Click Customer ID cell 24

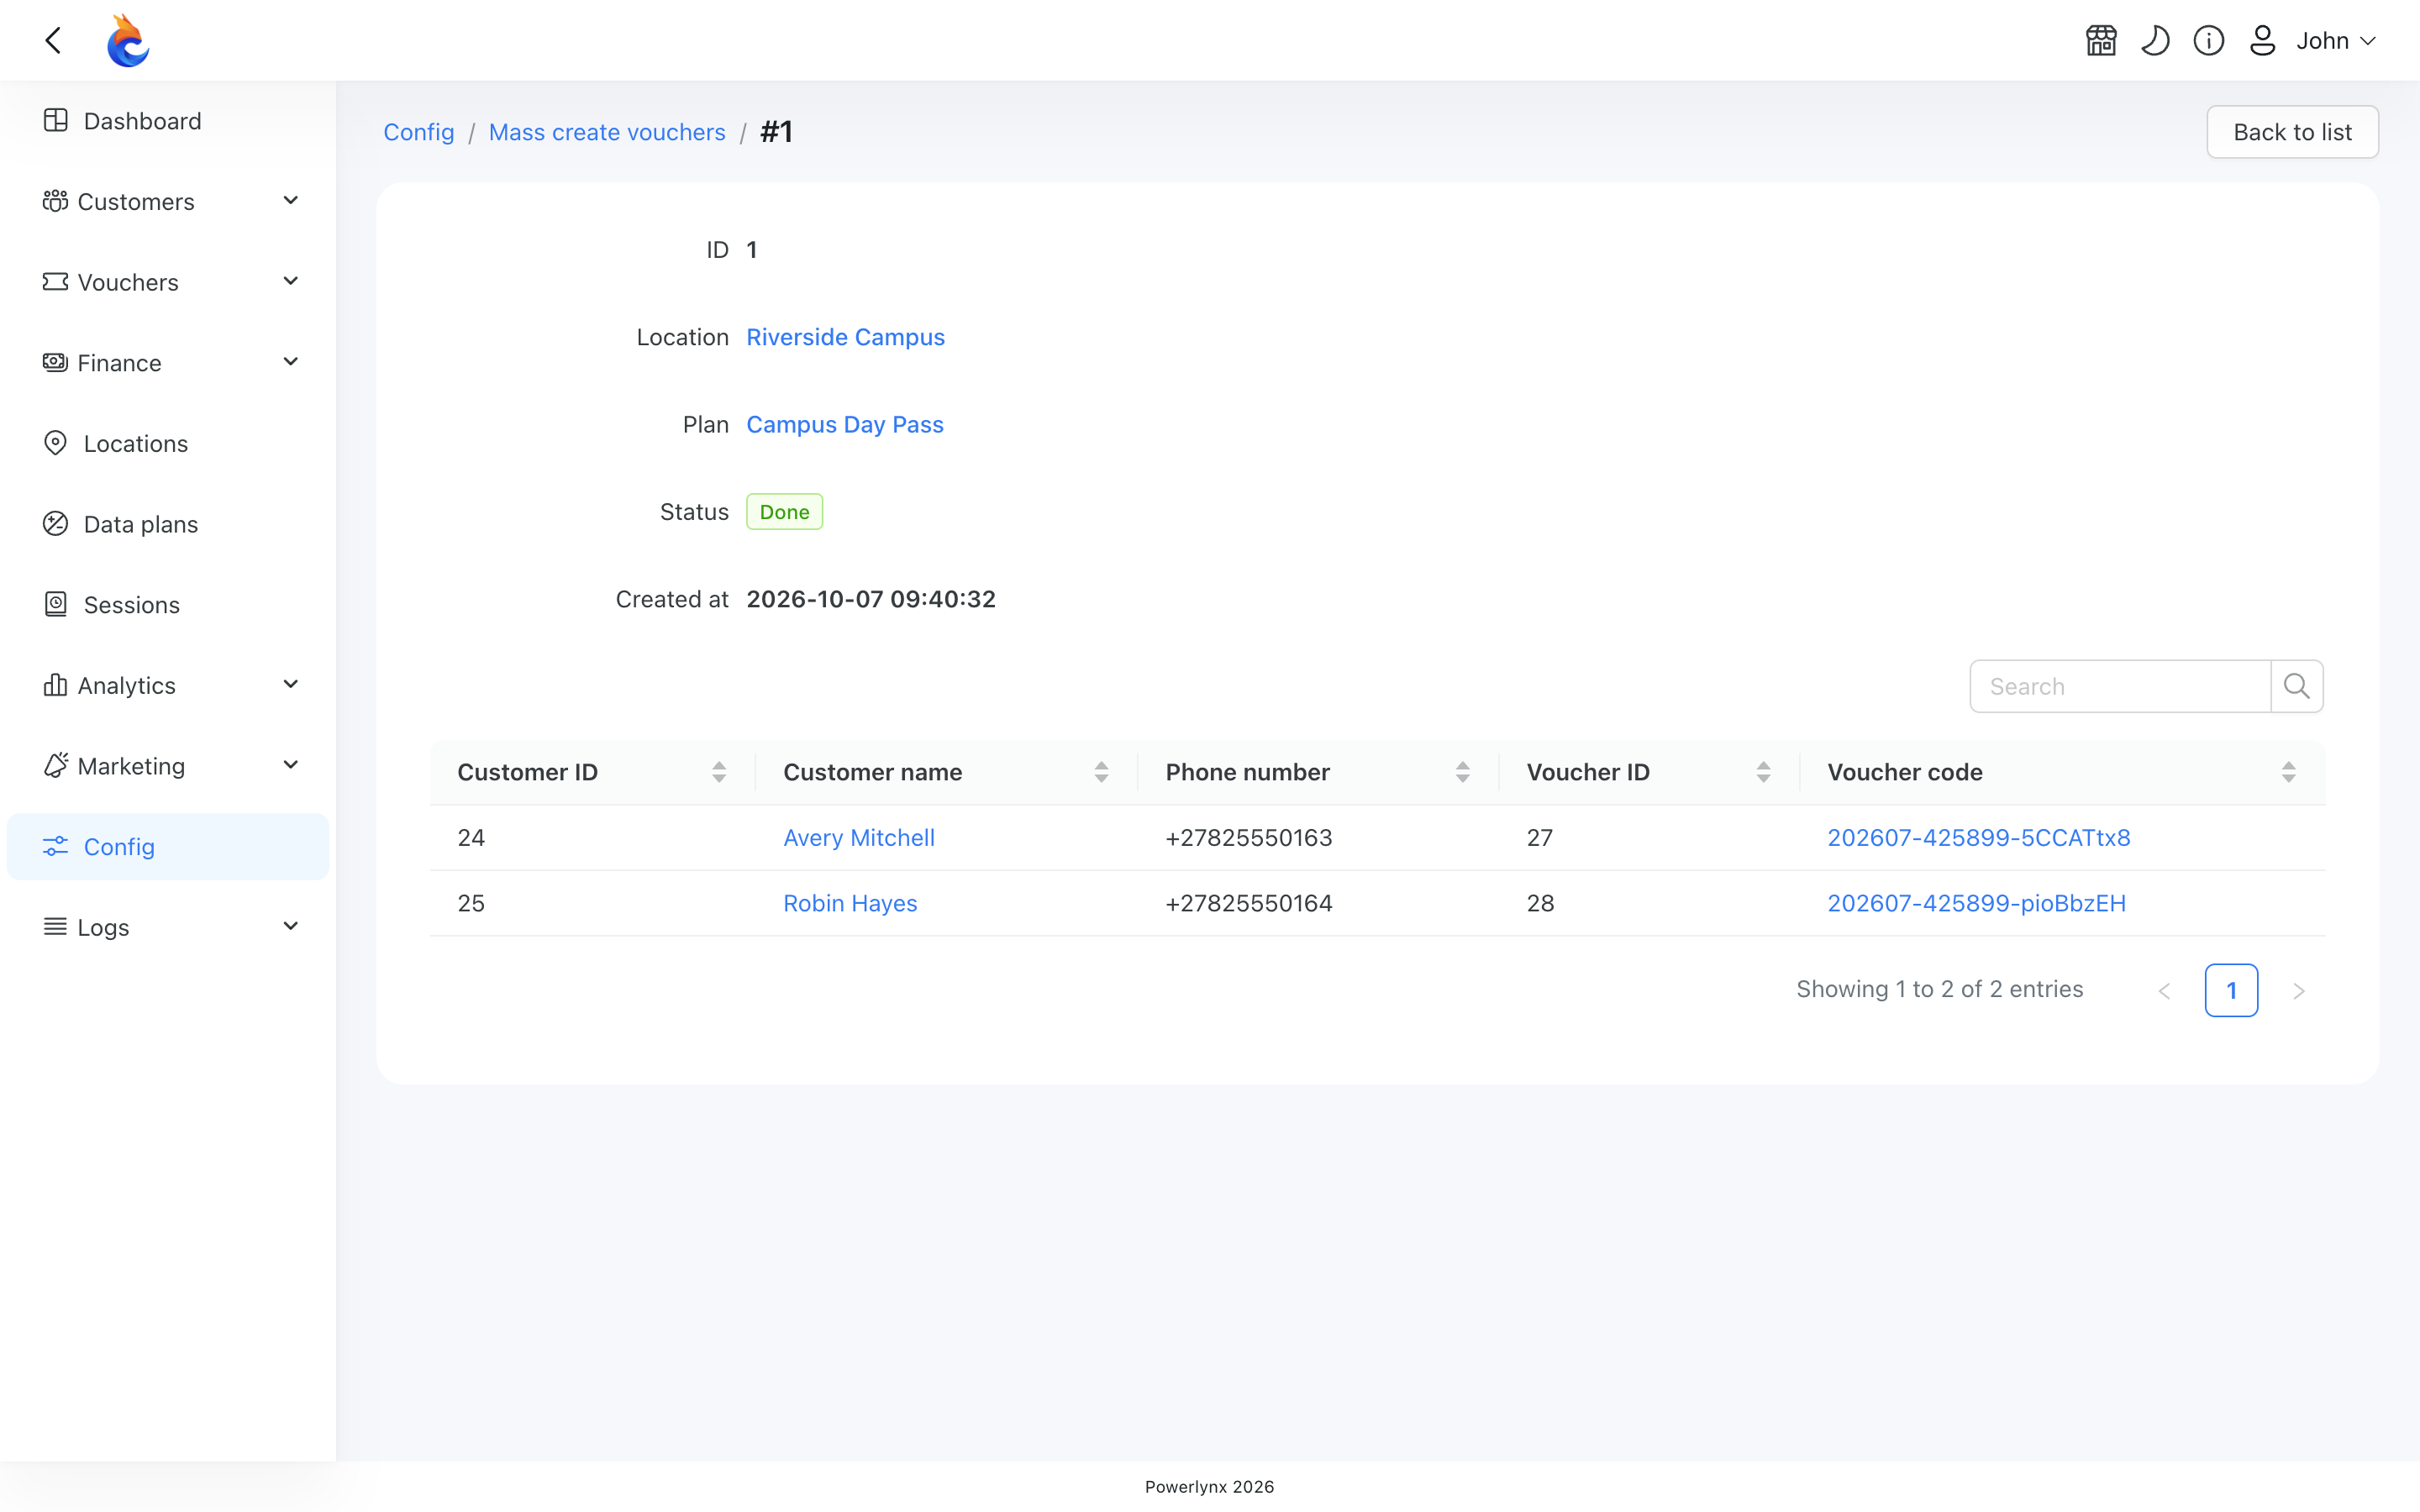point(471,838)
